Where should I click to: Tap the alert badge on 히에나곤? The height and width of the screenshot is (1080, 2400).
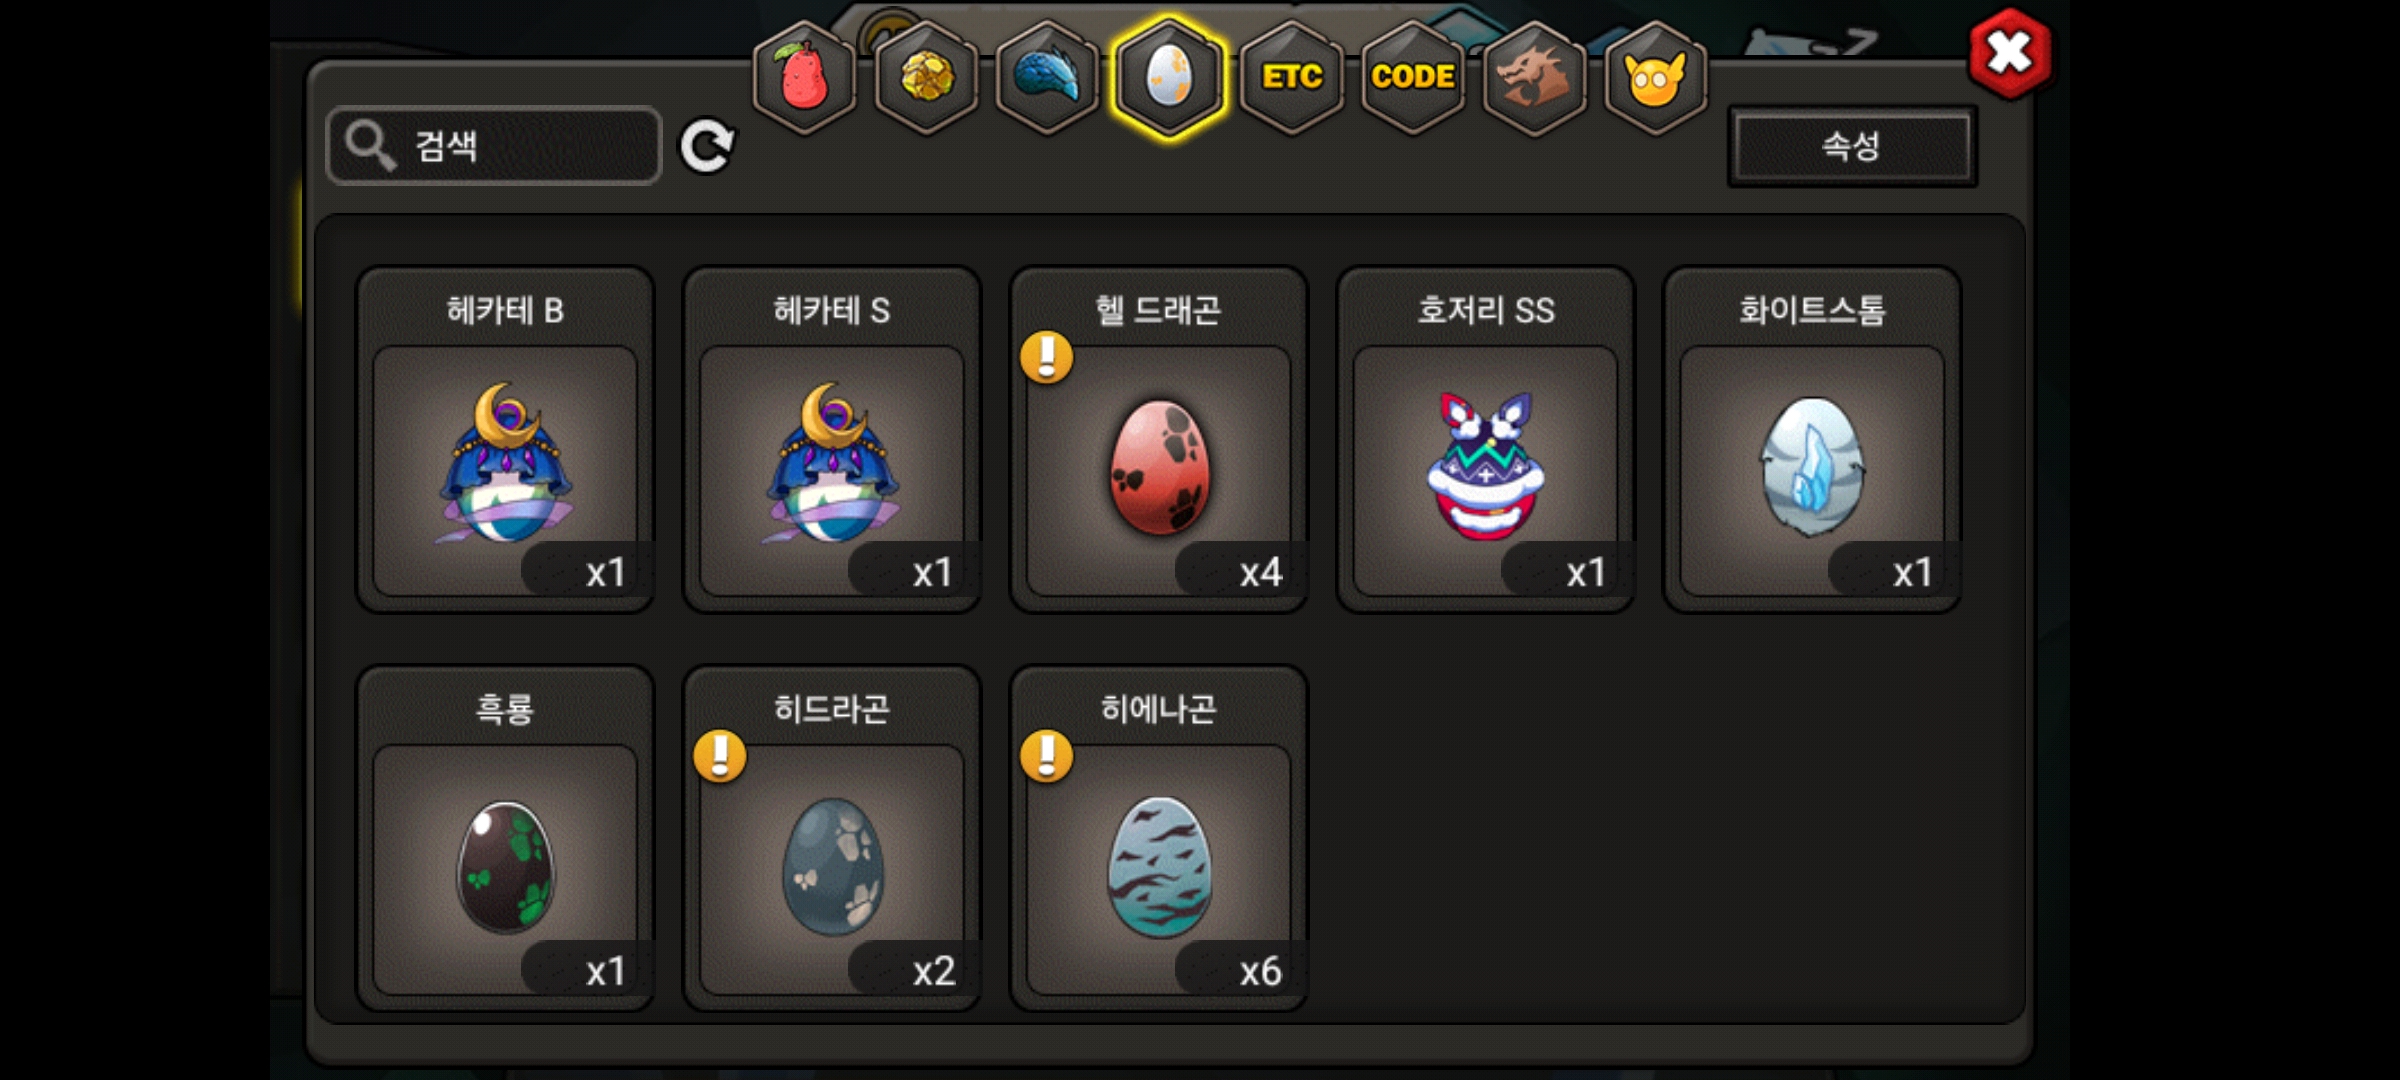pyautogui.click(x=1047, y=756)
